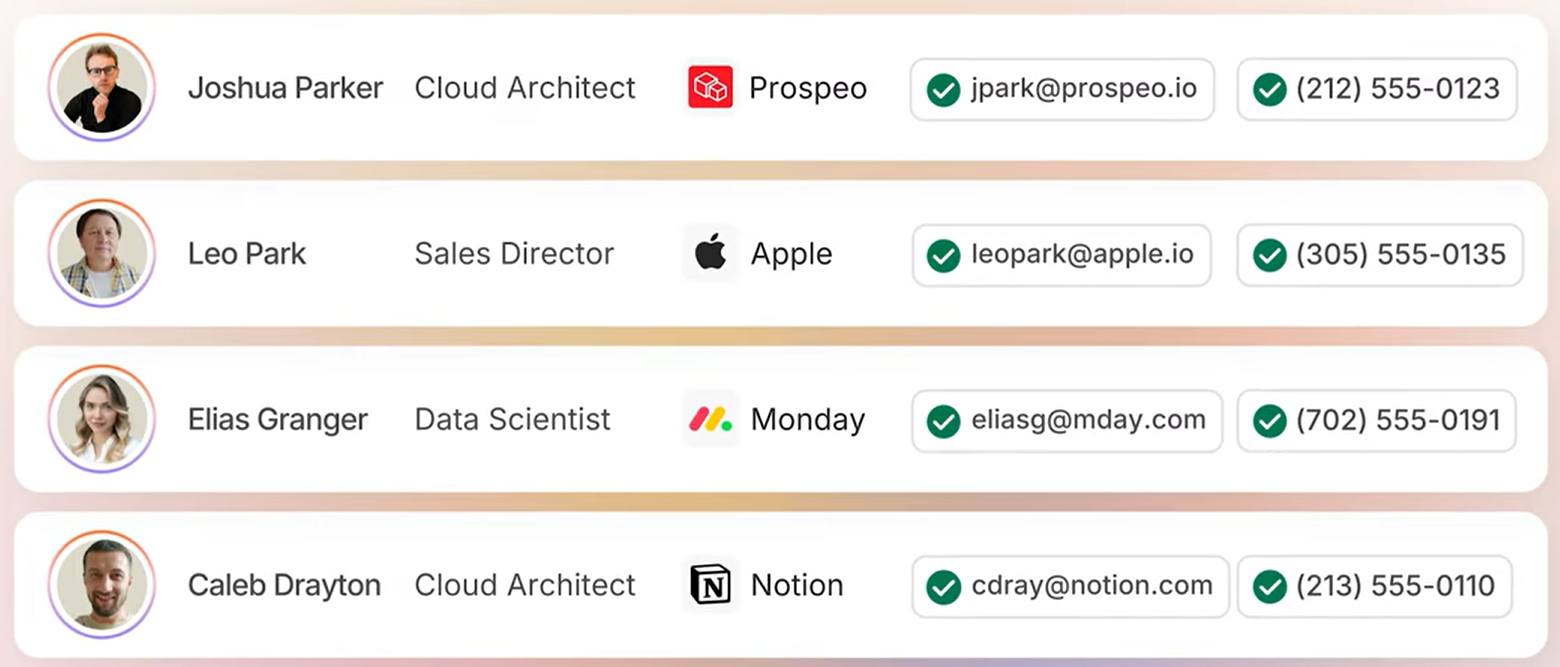Image resolution: width=1560 pixels, height=667 pixels.
Task: Click green checkmark beside (213) 555-0110
Action: click(x=1269, y=587)
